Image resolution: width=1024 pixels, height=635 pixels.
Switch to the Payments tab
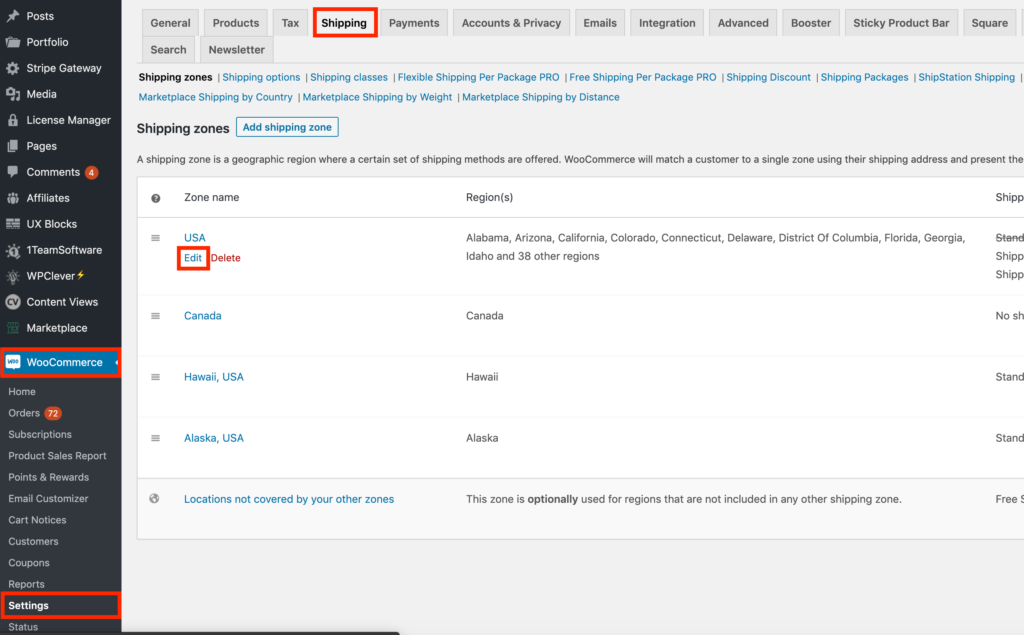[x=414, y=23]
